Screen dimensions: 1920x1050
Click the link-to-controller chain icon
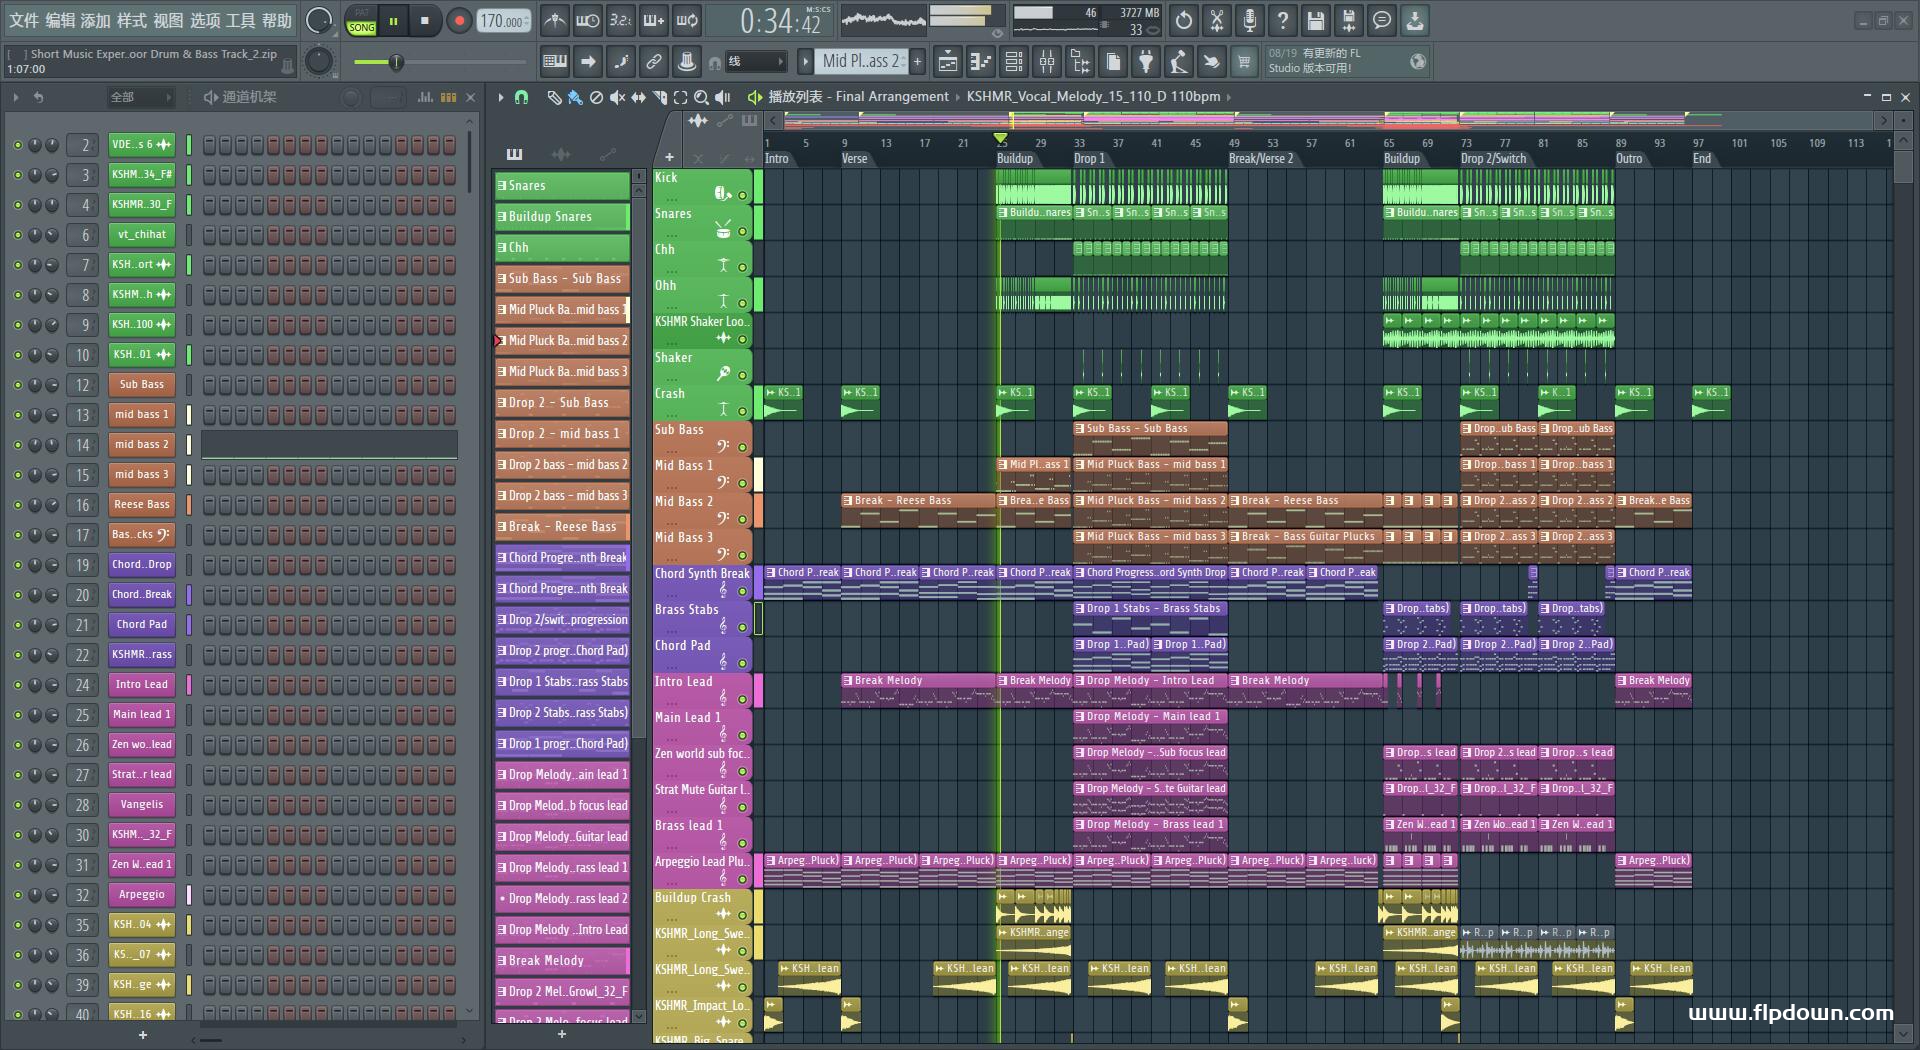tap(654, 62)
